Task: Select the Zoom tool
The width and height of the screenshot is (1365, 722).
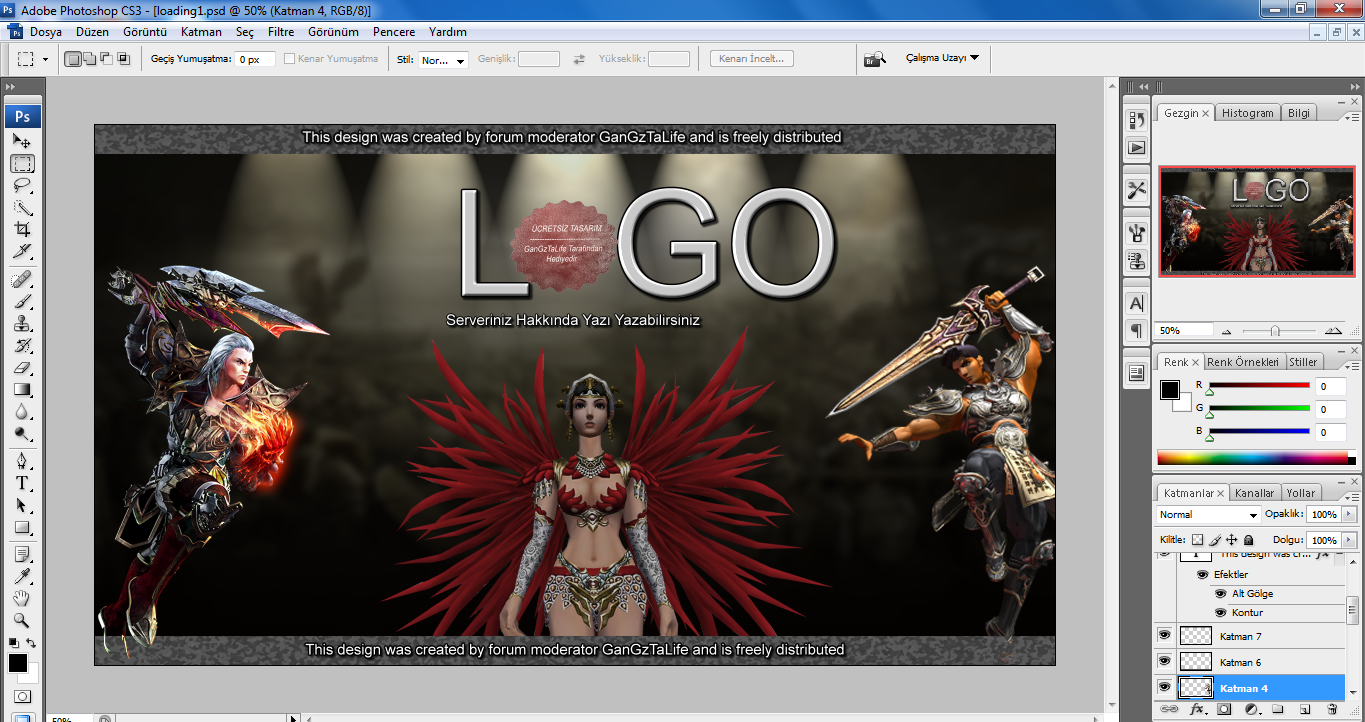Action: pyautogui.click(x=22, y=620)
